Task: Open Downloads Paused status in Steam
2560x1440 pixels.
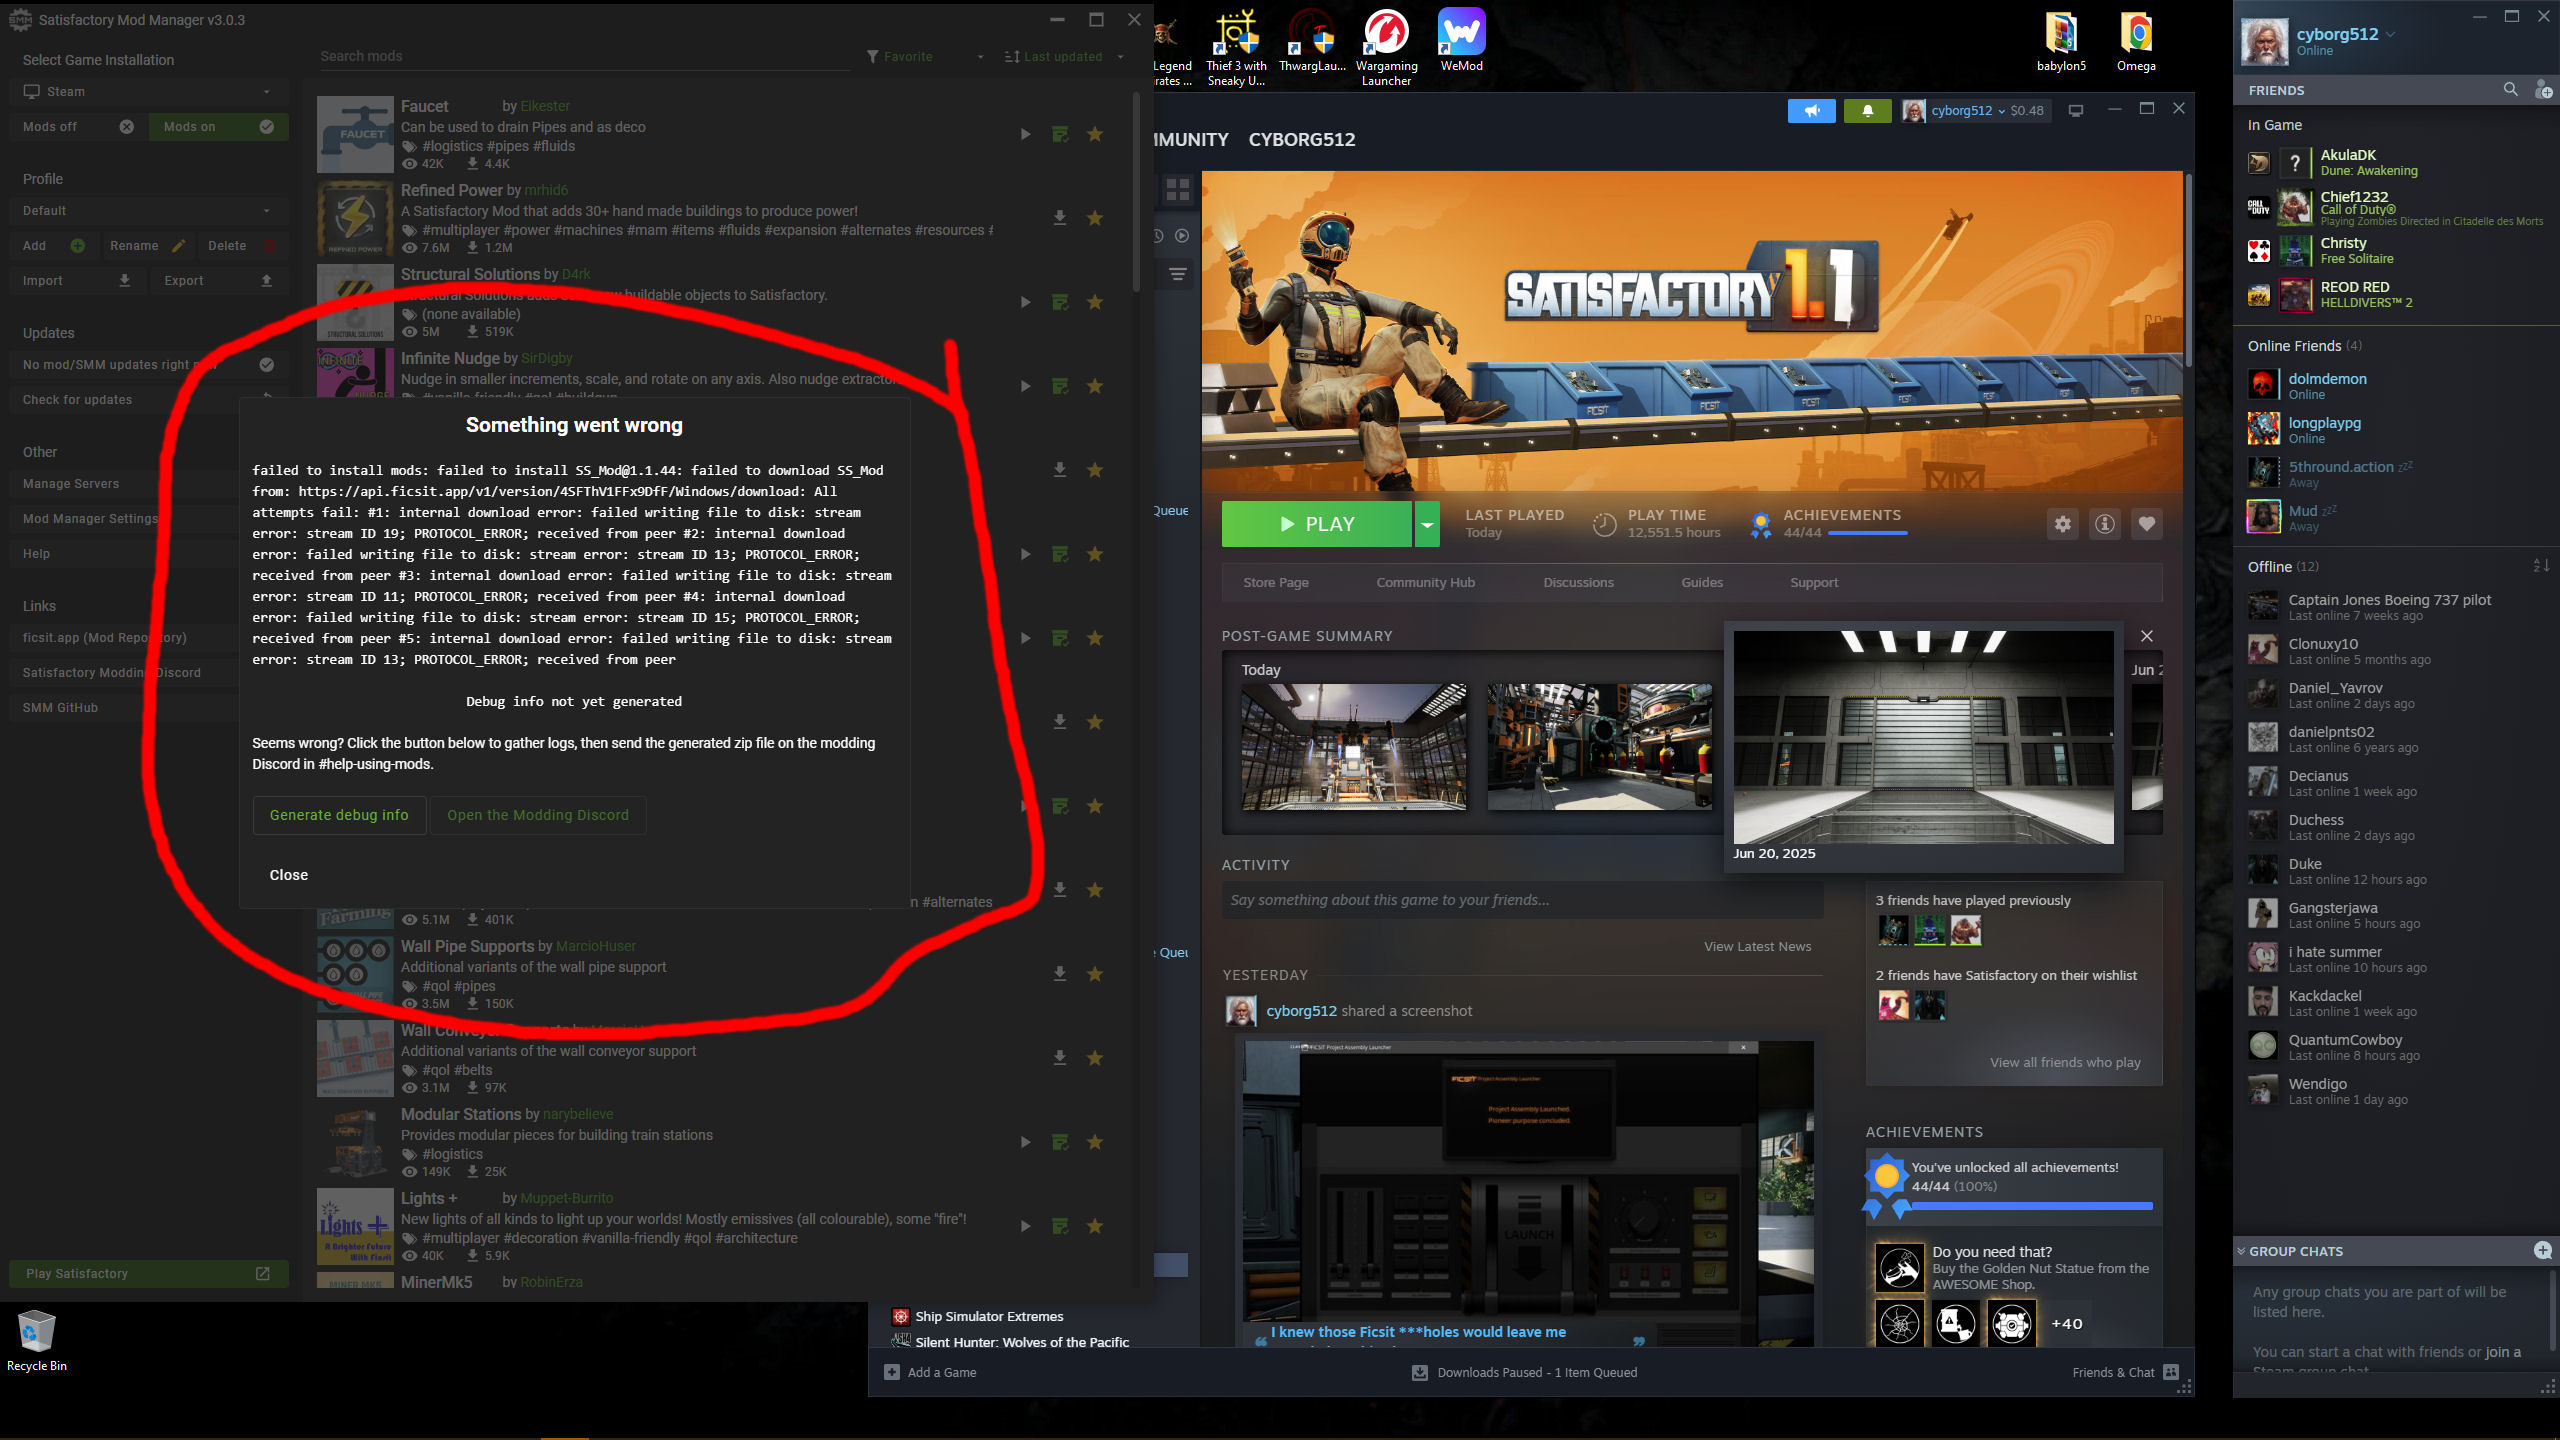Action: [1525, 1372]
